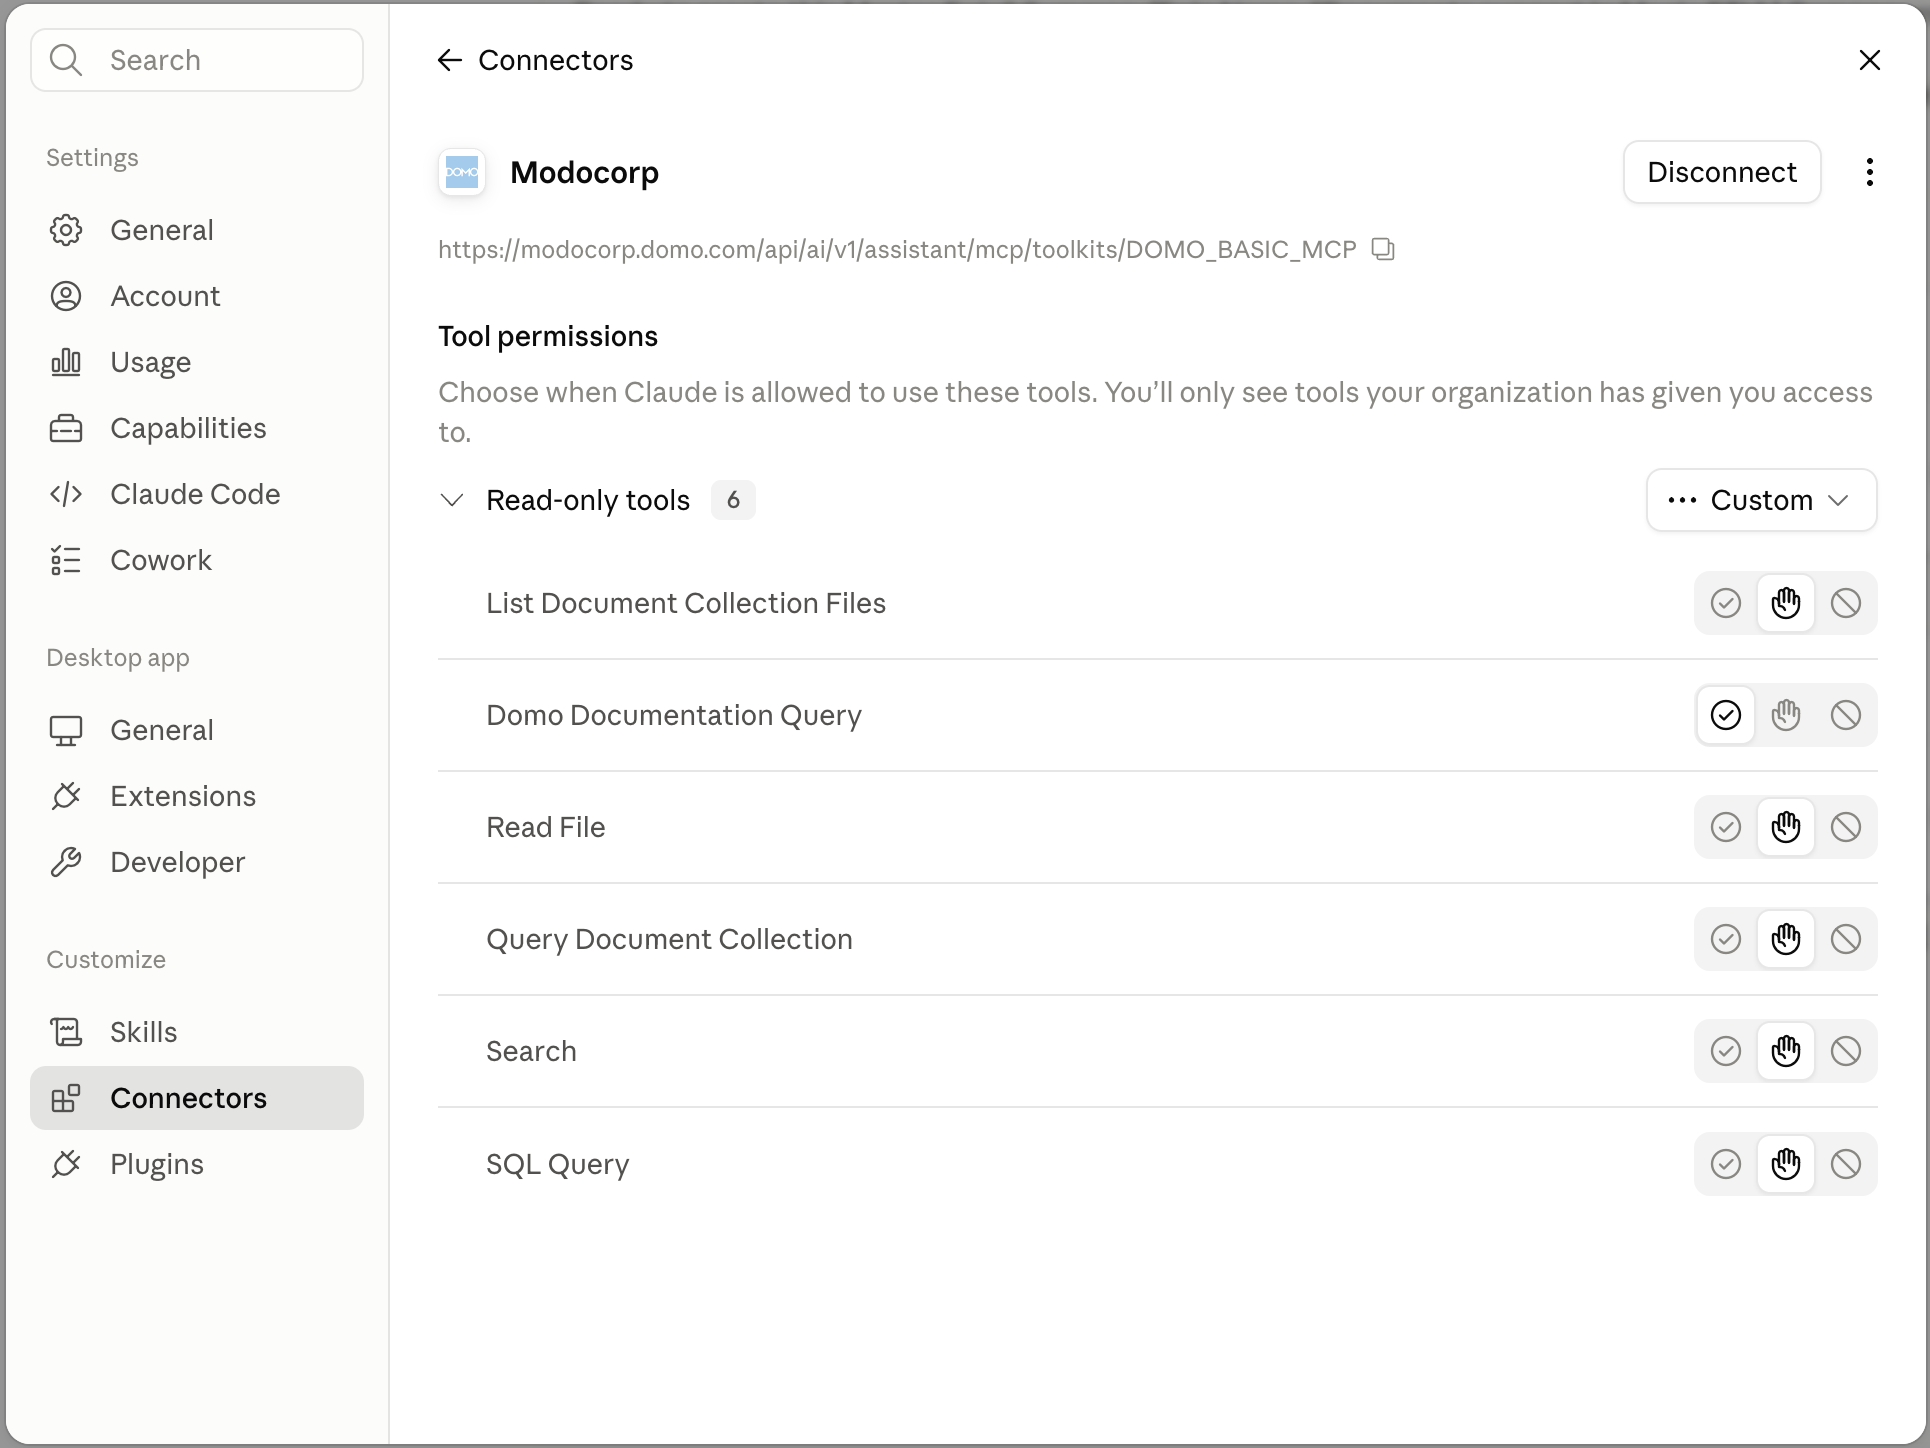
Task: Block the SQL Query tool
Action: 1846,1164
